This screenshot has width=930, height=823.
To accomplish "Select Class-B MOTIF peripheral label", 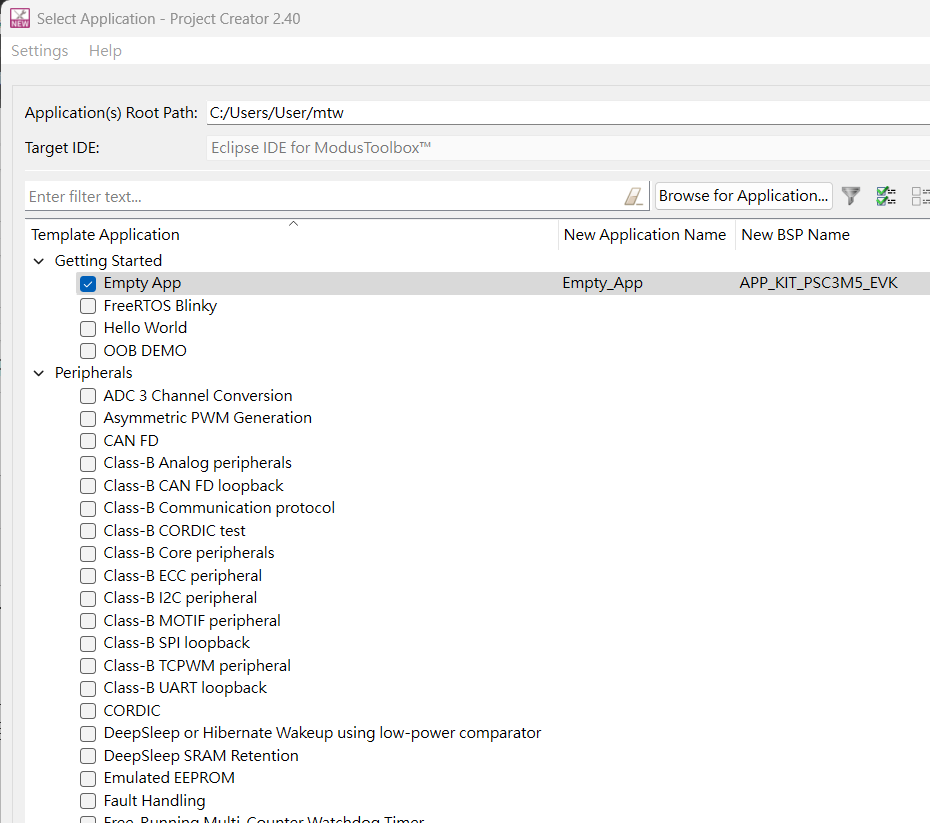I will pyautogui.click(x=192, y=621).
